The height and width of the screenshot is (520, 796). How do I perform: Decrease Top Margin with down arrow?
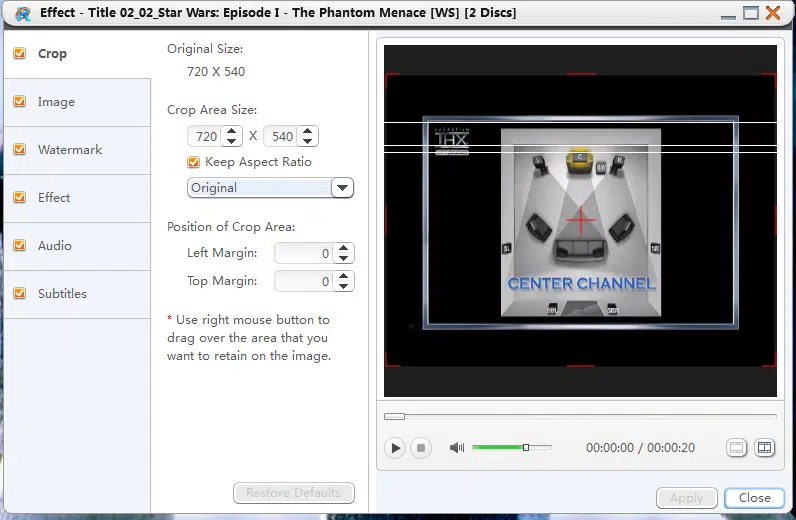point(344,286)
